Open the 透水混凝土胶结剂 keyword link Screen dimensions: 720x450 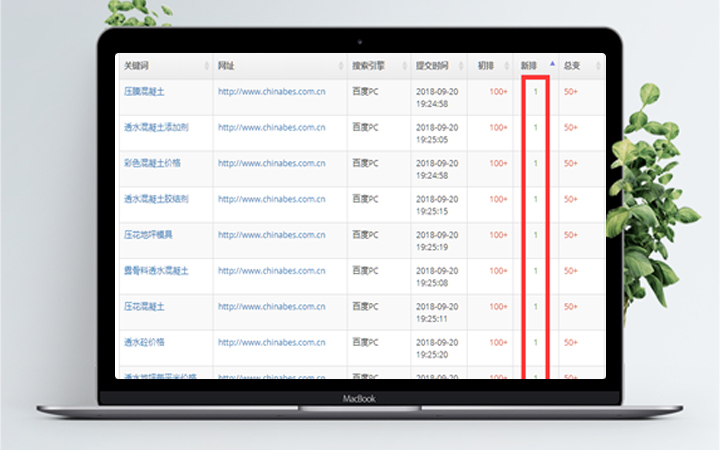click(156, 199)
